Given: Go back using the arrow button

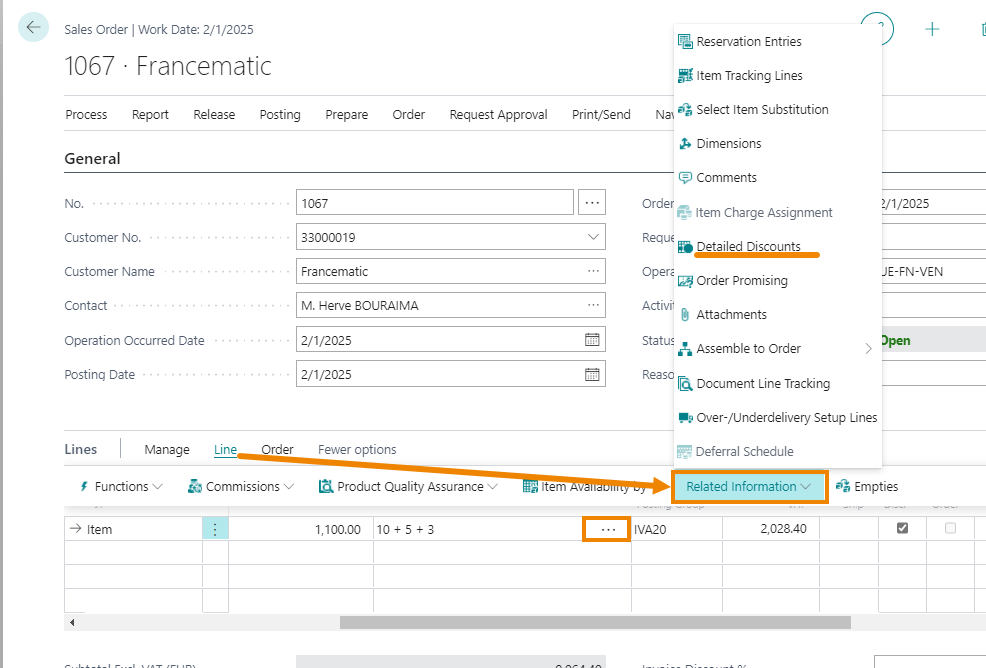Looking at the screenshot, I should [x=33, y=27].
